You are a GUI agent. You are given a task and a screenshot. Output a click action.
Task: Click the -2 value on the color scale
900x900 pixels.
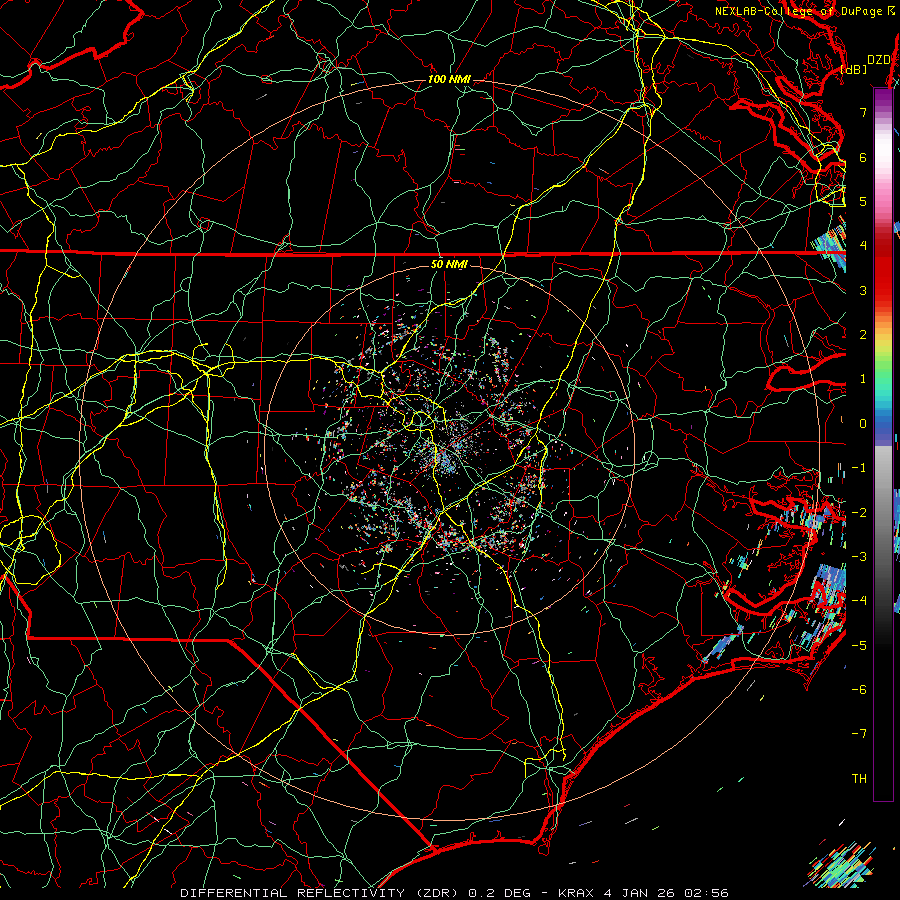[x=859, y=512]
